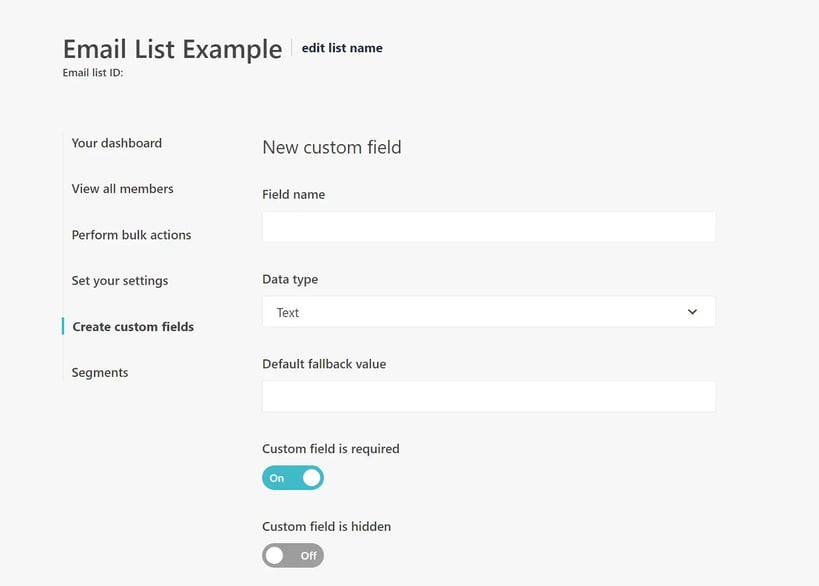Click the Field name label
Viewport: 819px width, 586px height.
point(294,194)
